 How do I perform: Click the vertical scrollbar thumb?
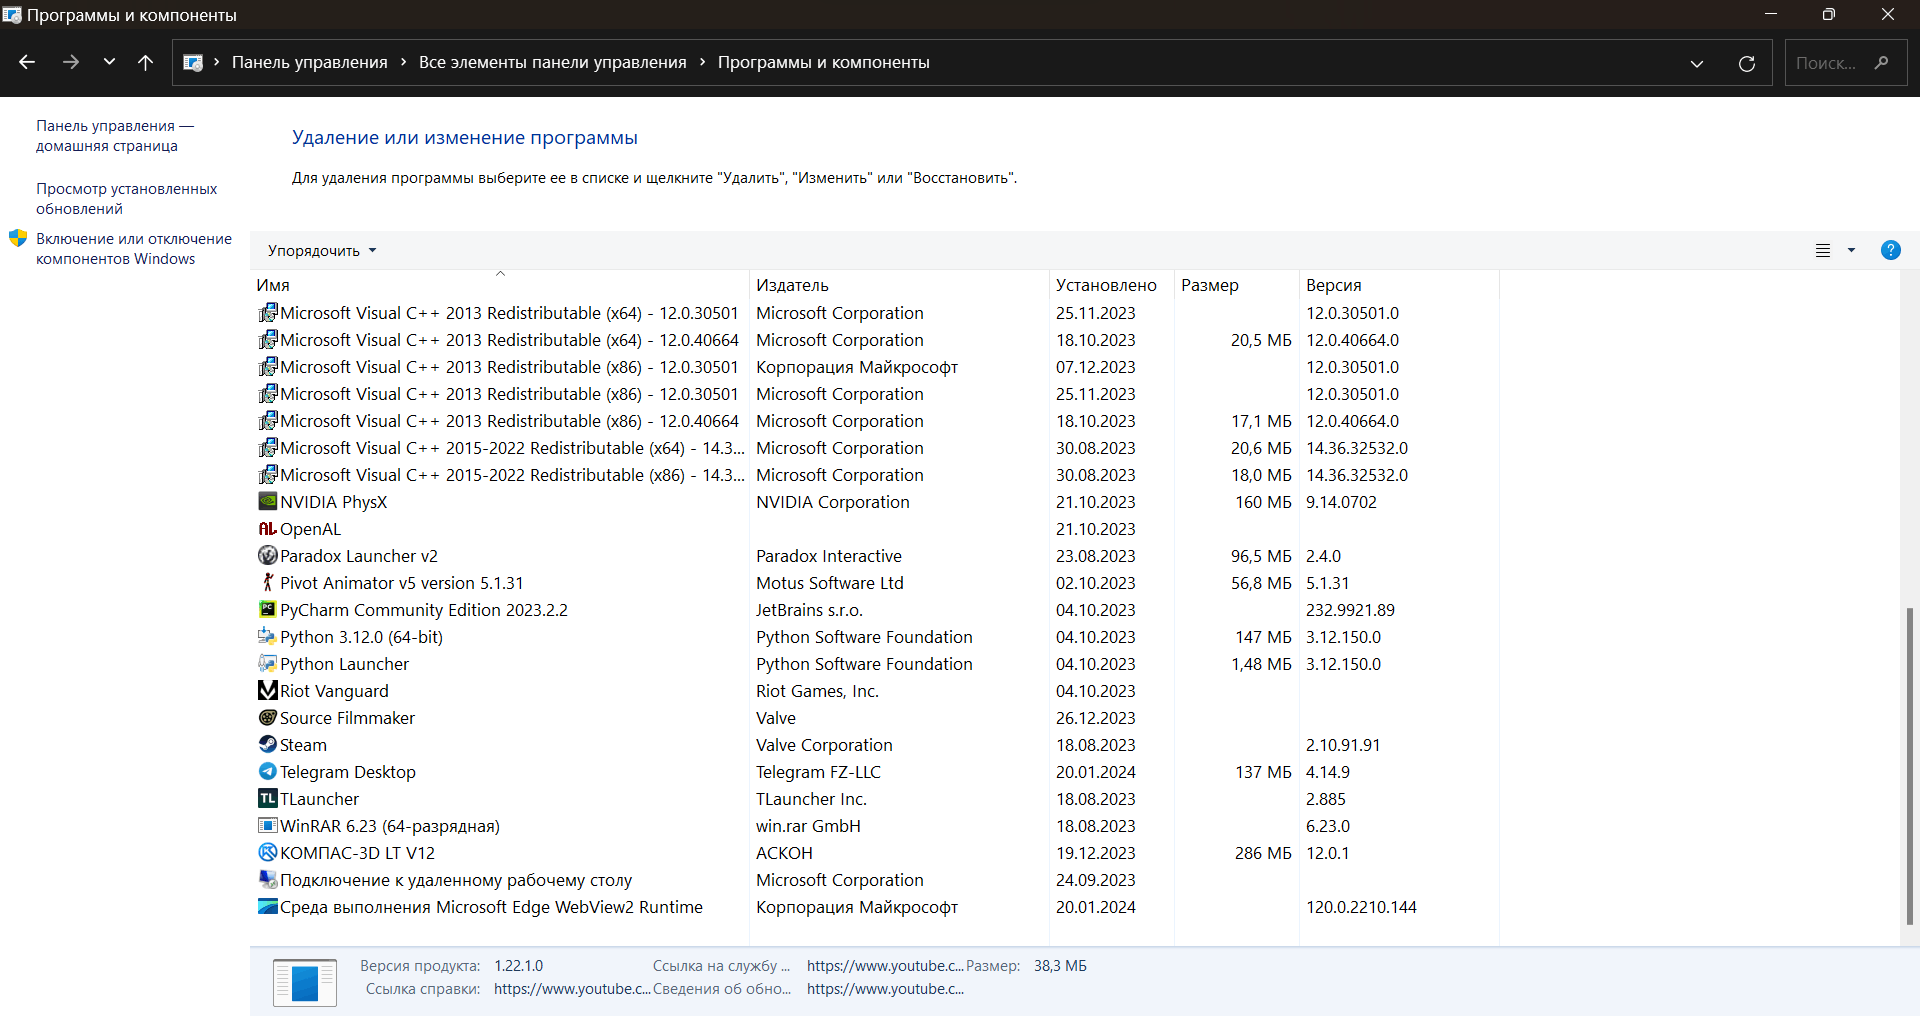[1909, 766]
